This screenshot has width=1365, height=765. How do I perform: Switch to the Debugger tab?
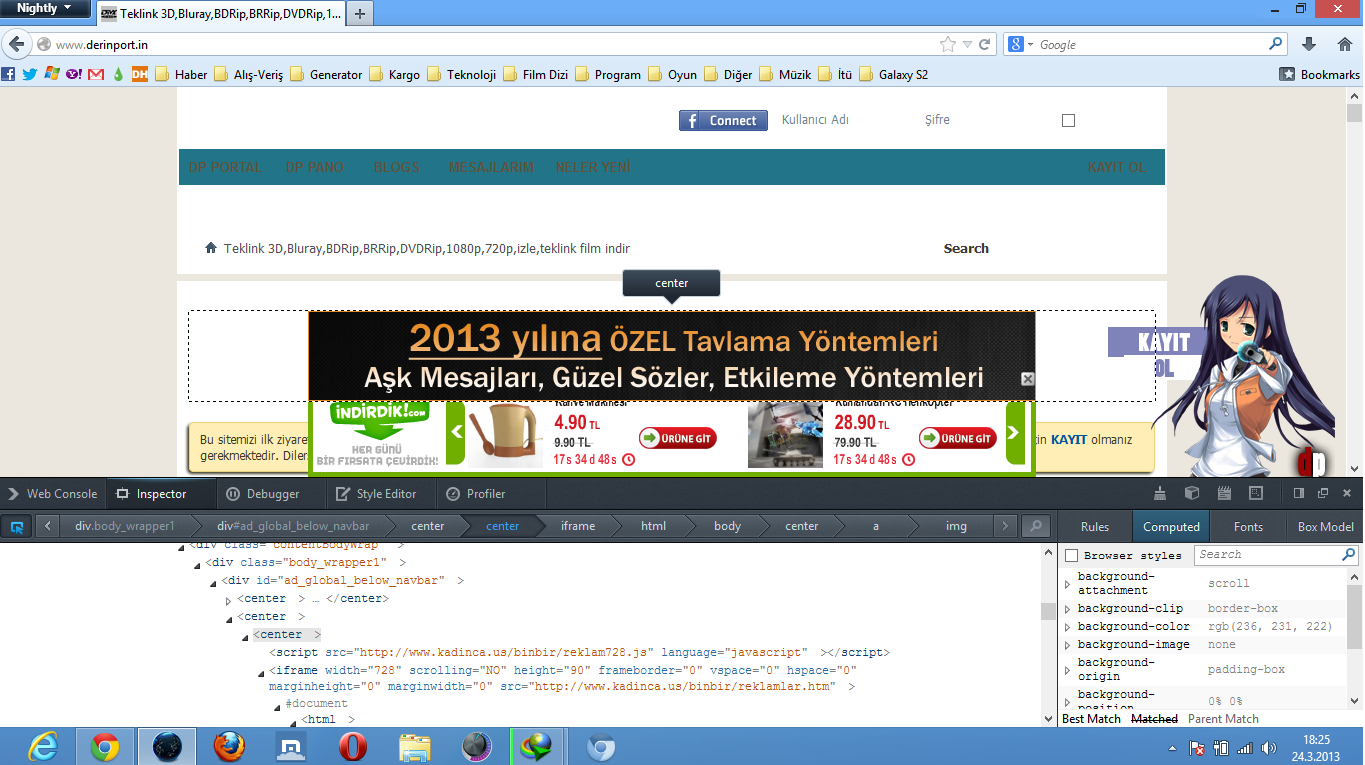(263, 493)
